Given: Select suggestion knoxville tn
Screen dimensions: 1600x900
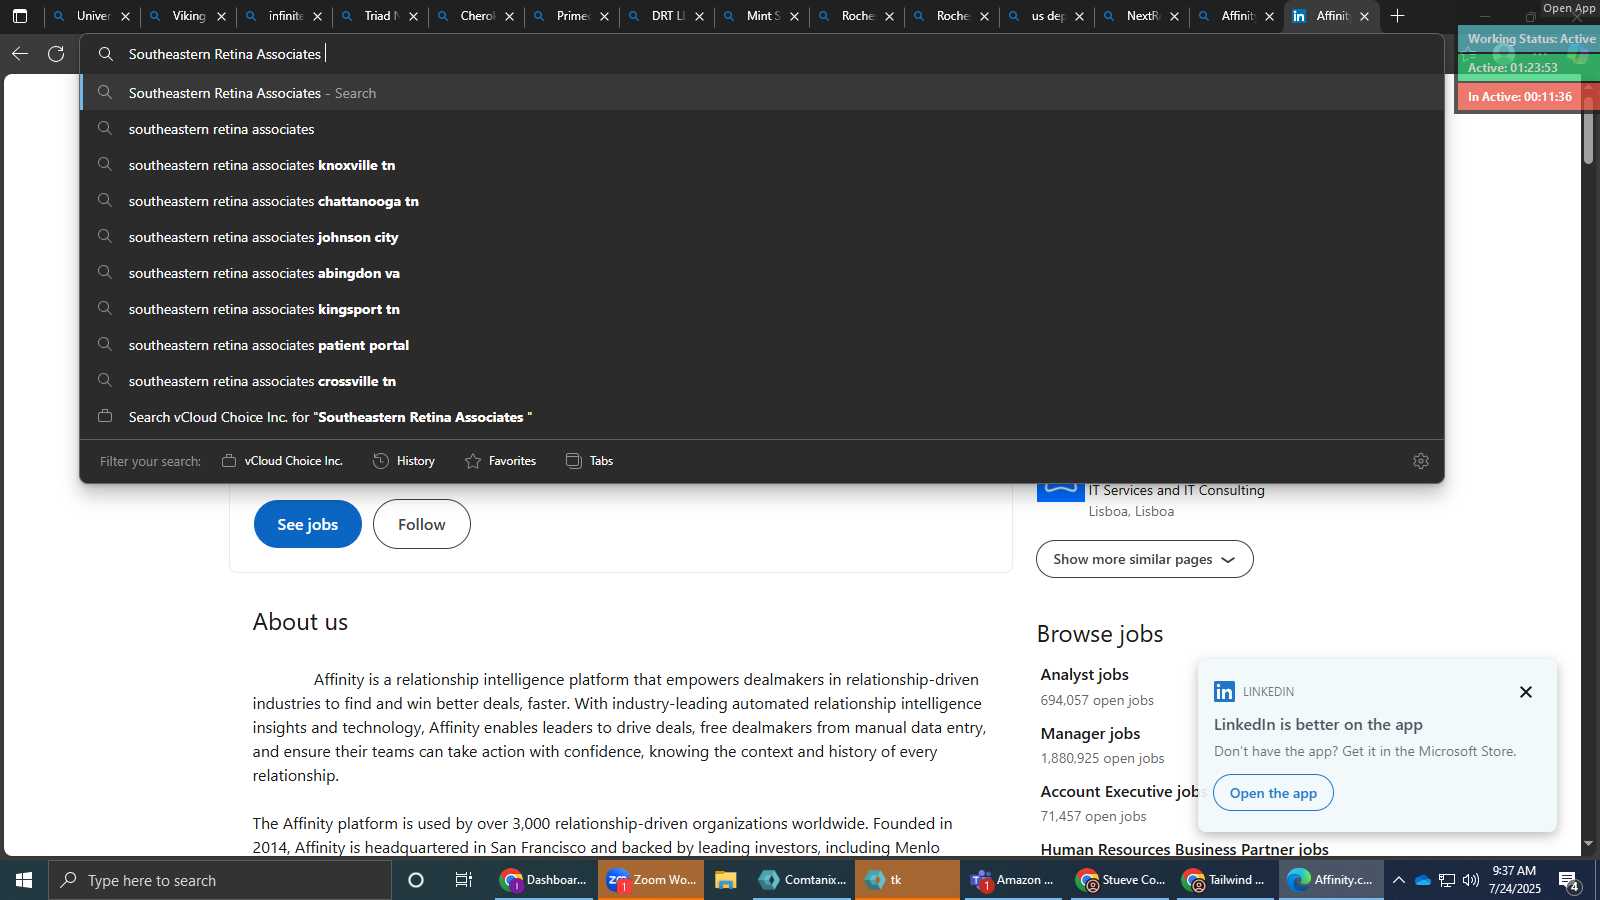Looking at the screenshot, I should 762,165.
